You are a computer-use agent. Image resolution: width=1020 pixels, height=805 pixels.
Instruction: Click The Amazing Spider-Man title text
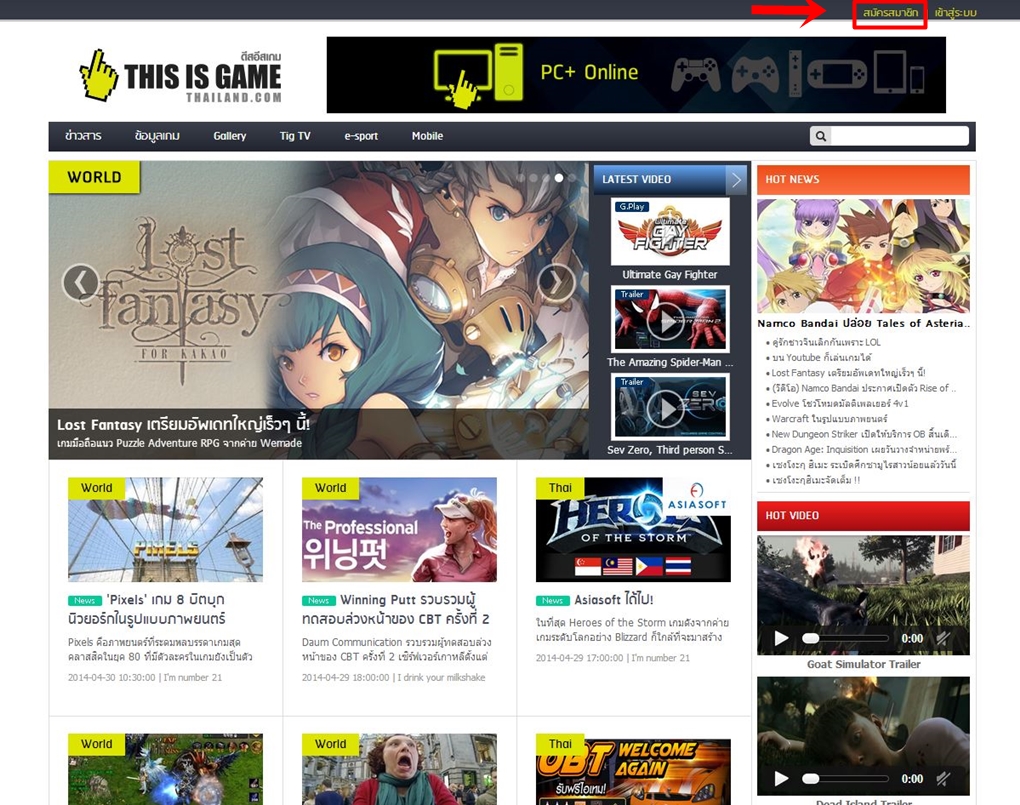coord(669,362)
